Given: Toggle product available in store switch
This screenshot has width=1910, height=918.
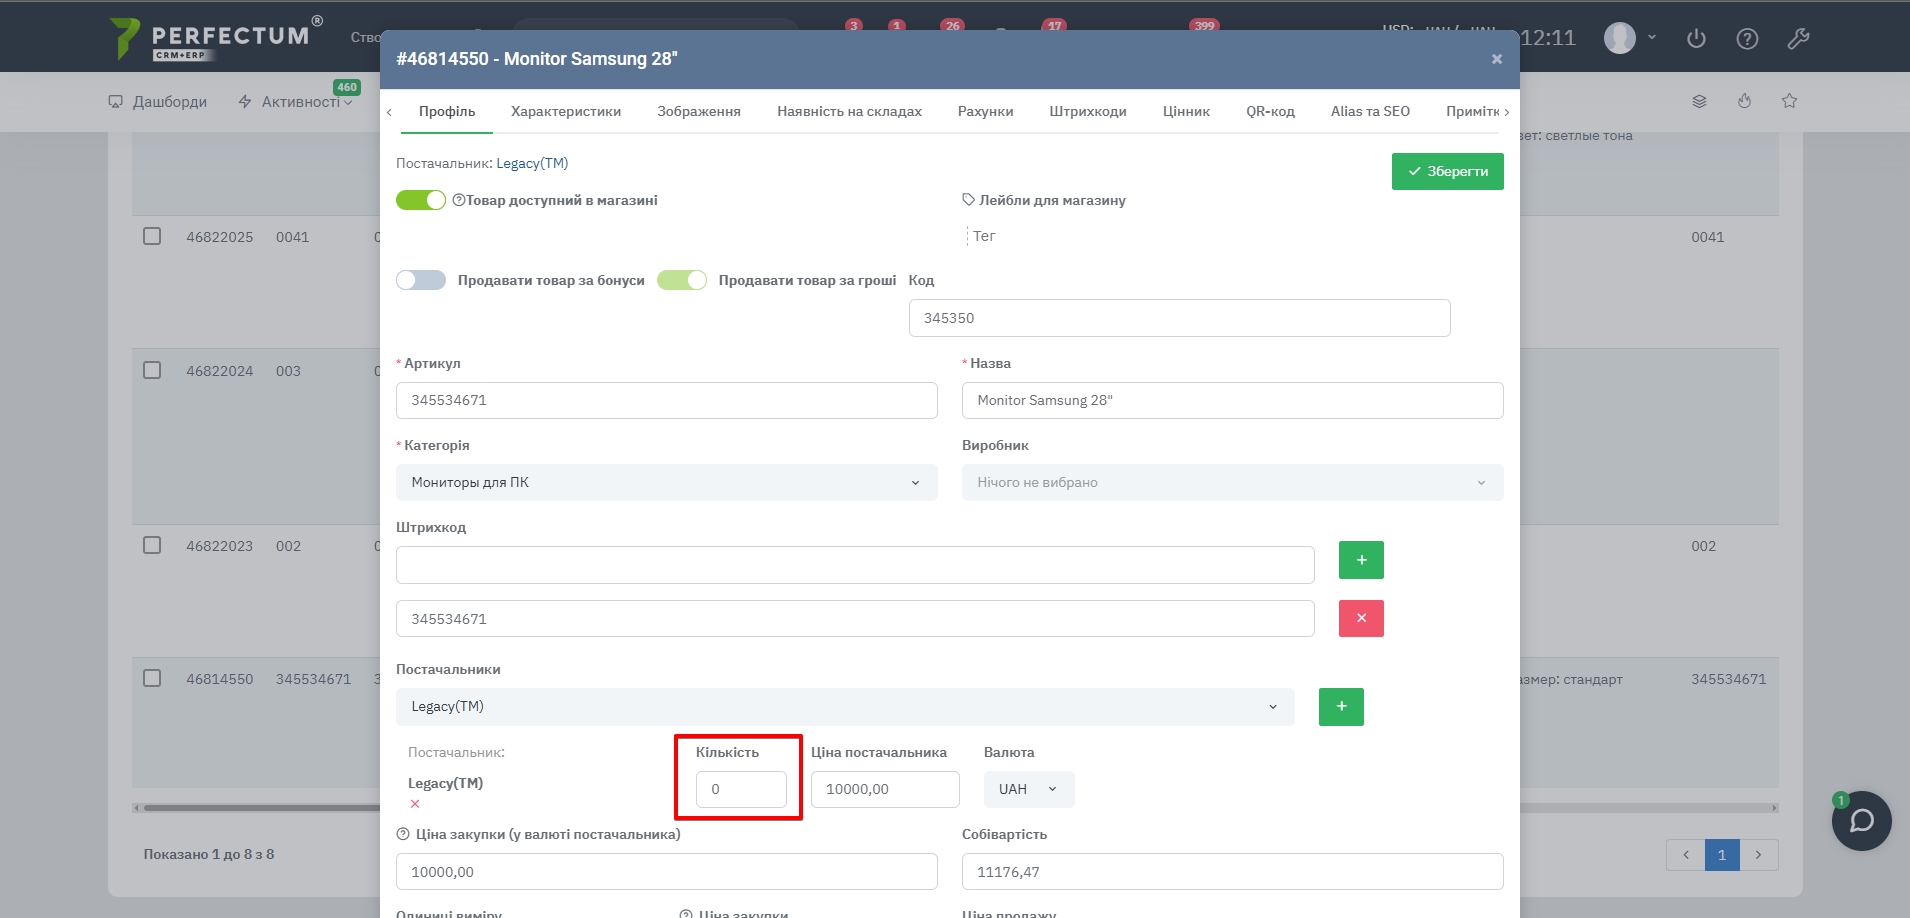Looking at the screenshot, I should point(421,200).
